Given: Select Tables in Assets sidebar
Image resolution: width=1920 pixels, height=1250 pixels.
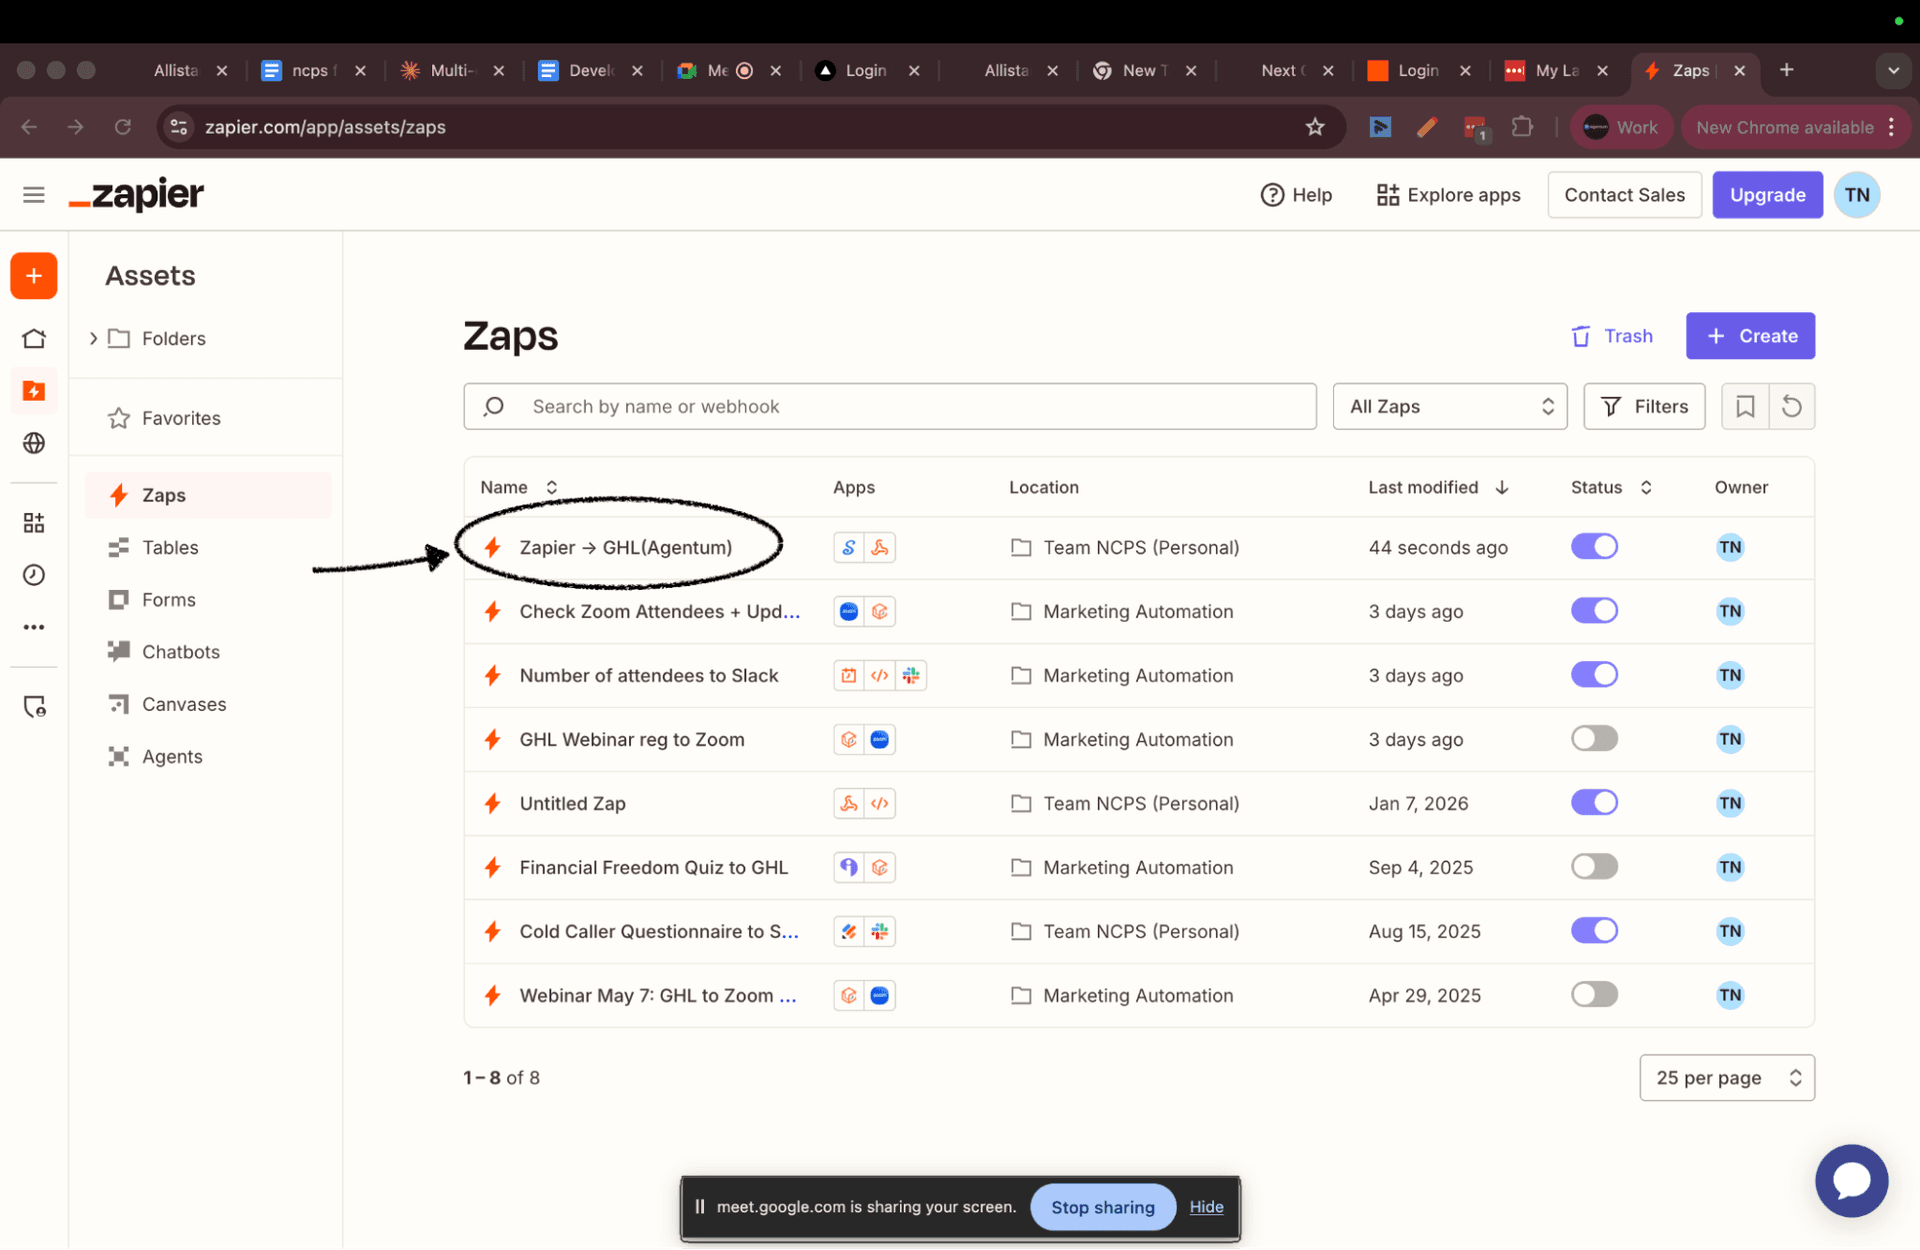Looking at the screenshot, I should tap(170, 548).
